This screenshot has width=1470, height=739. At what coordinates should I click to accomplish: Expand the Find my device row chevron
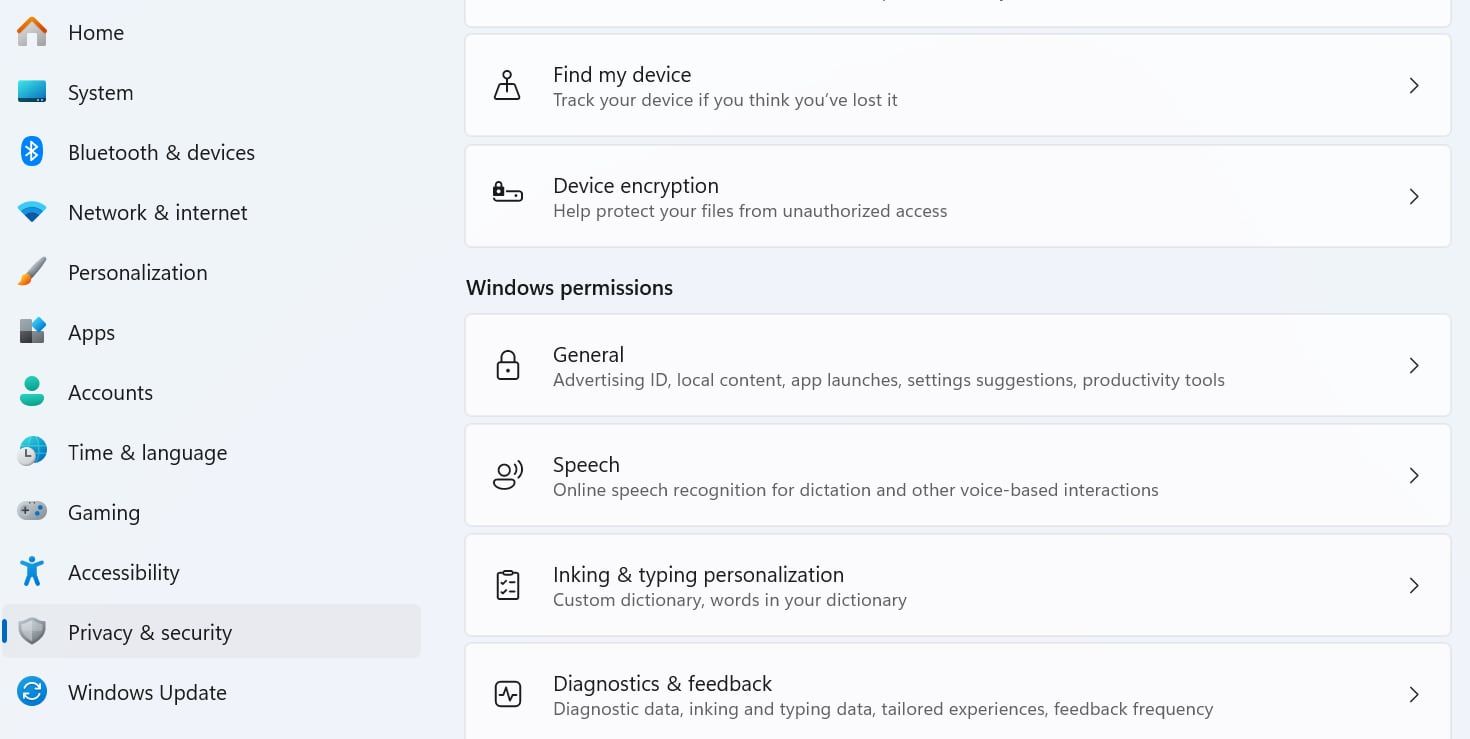pos(1414,86)
